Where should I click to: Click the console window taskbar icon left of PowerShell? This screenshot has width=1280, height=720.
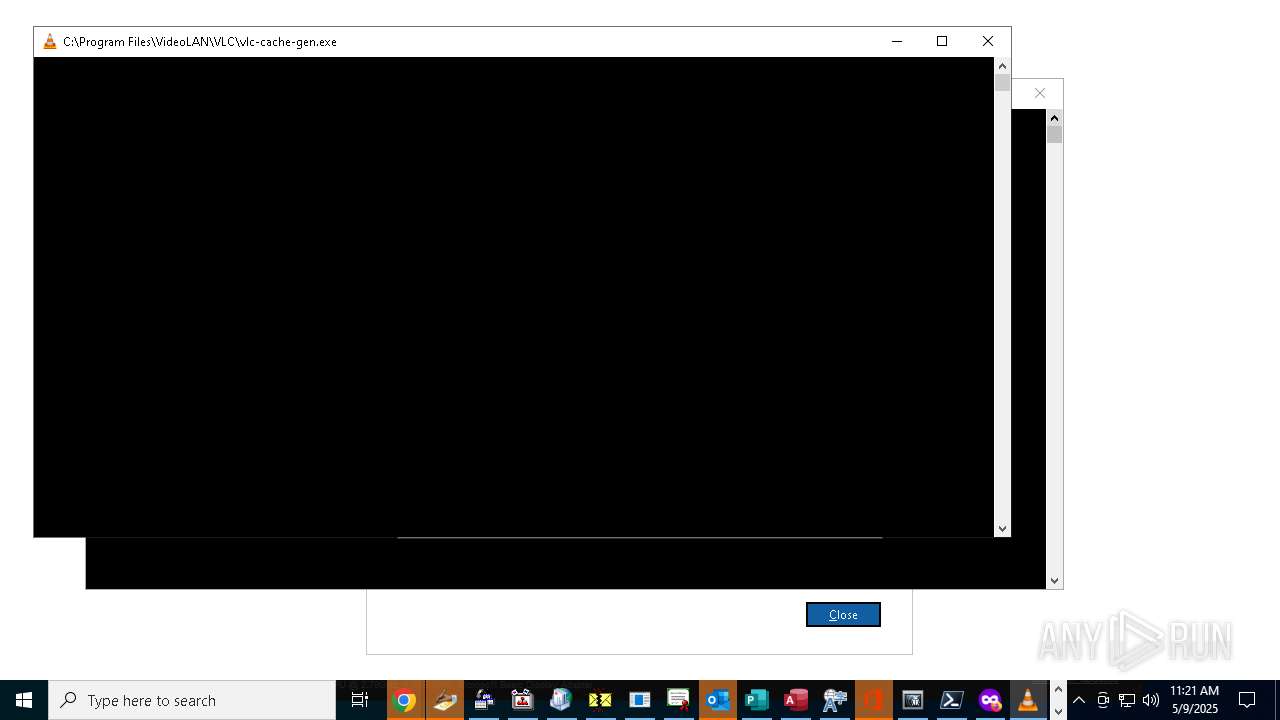(913, 700)
